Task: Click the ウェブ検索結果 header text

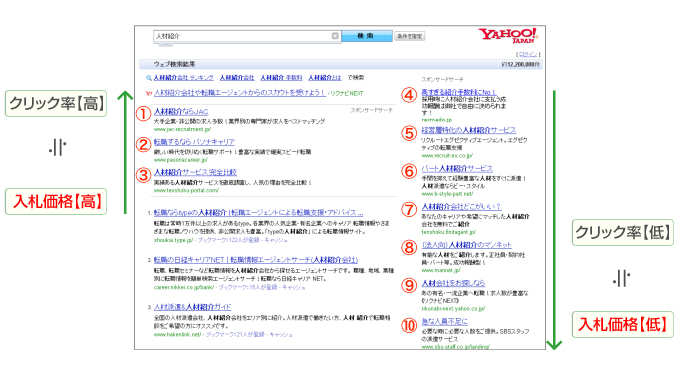Action: click(174, 64)
